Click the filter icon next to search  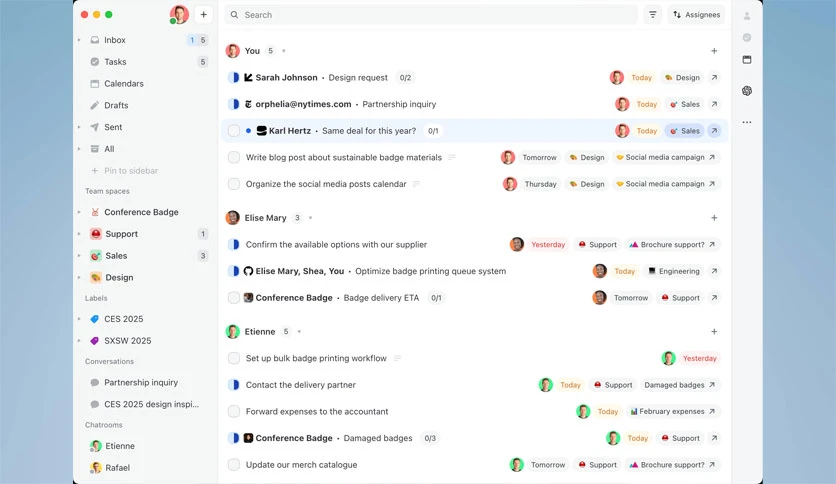point(653,15)
